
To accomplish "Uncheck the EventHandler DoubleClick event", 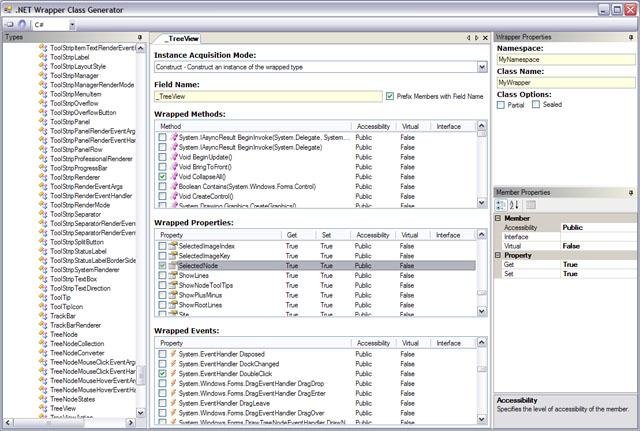I will coord(162,373).
